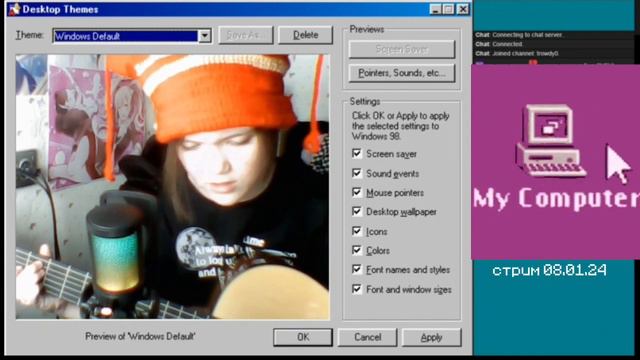
Task: Open Pointers, Sounds, etc. preview
Action: click(x=402, y=73)
